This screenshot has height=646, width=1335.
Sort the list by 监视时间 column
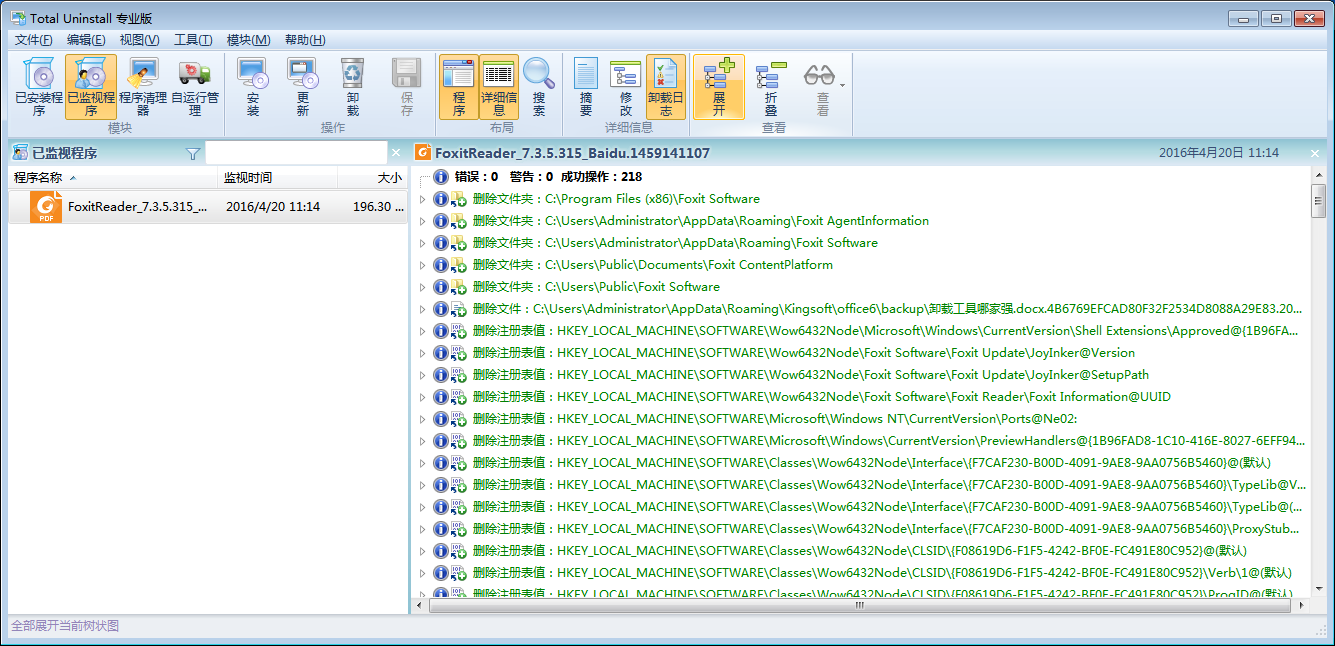click(276, 178)
